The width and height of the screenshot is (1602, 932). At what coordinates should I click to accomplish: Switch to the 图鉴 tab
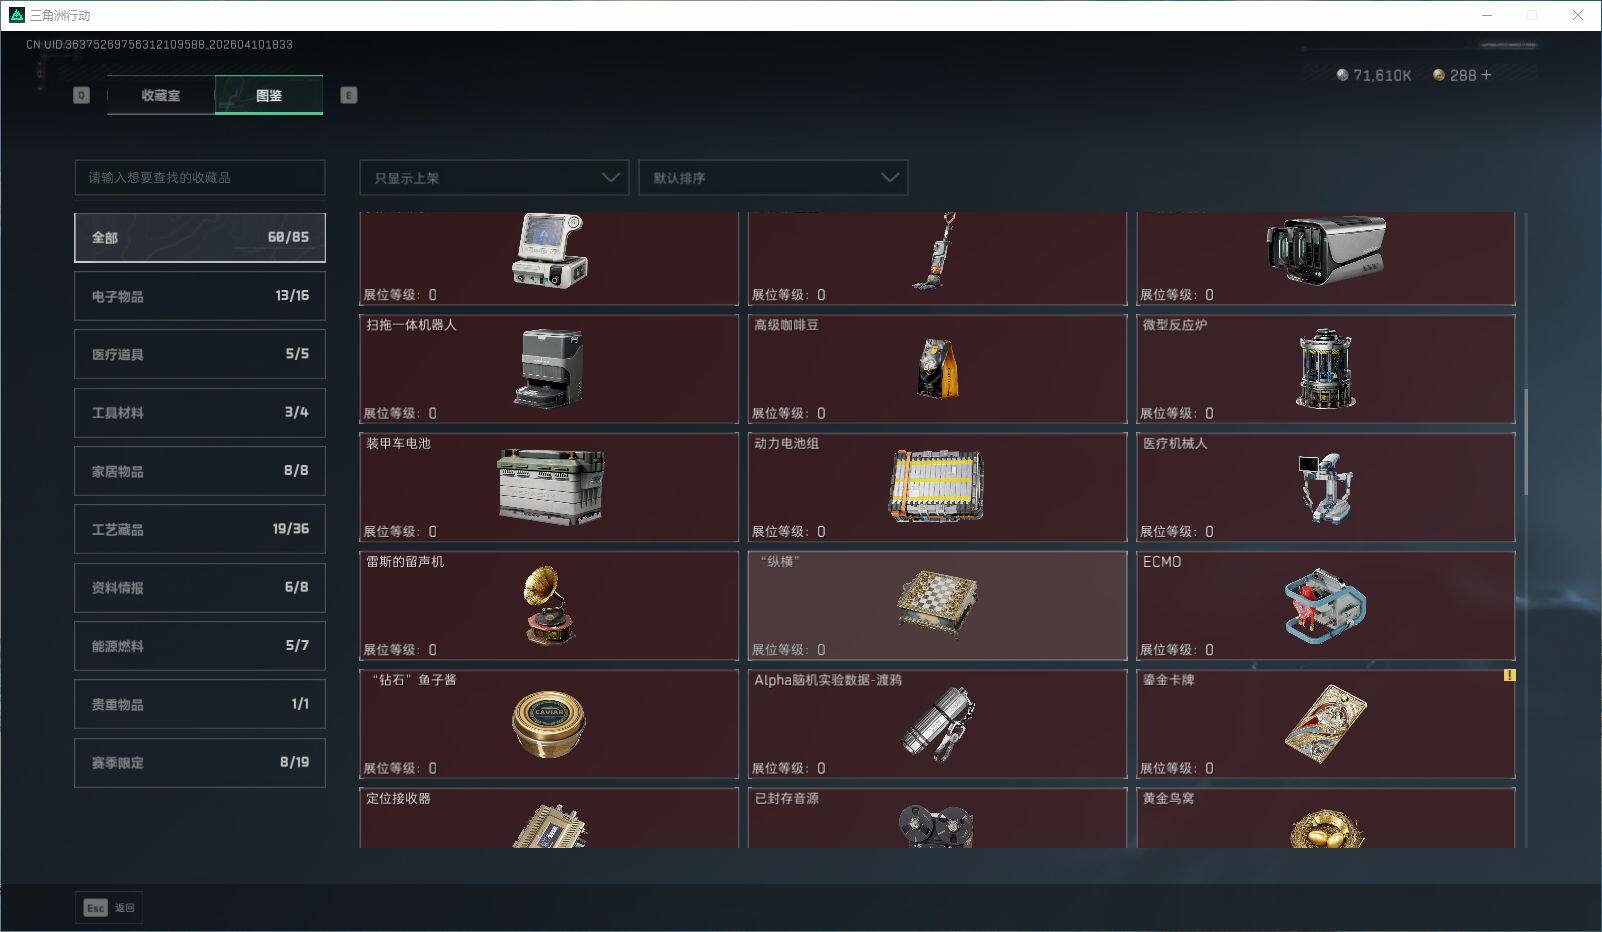269,95
